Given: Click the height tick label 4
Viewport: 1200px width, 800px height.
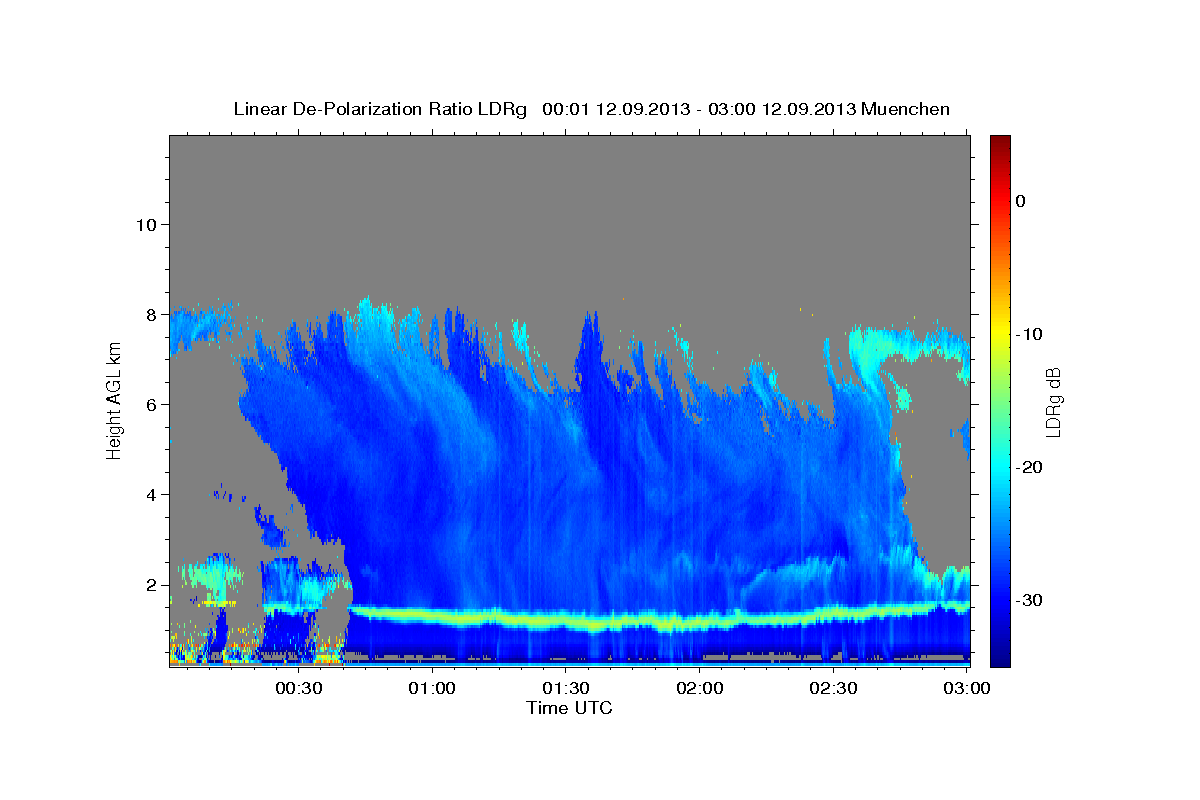Looking at the screenshot, I should point(152,495).
